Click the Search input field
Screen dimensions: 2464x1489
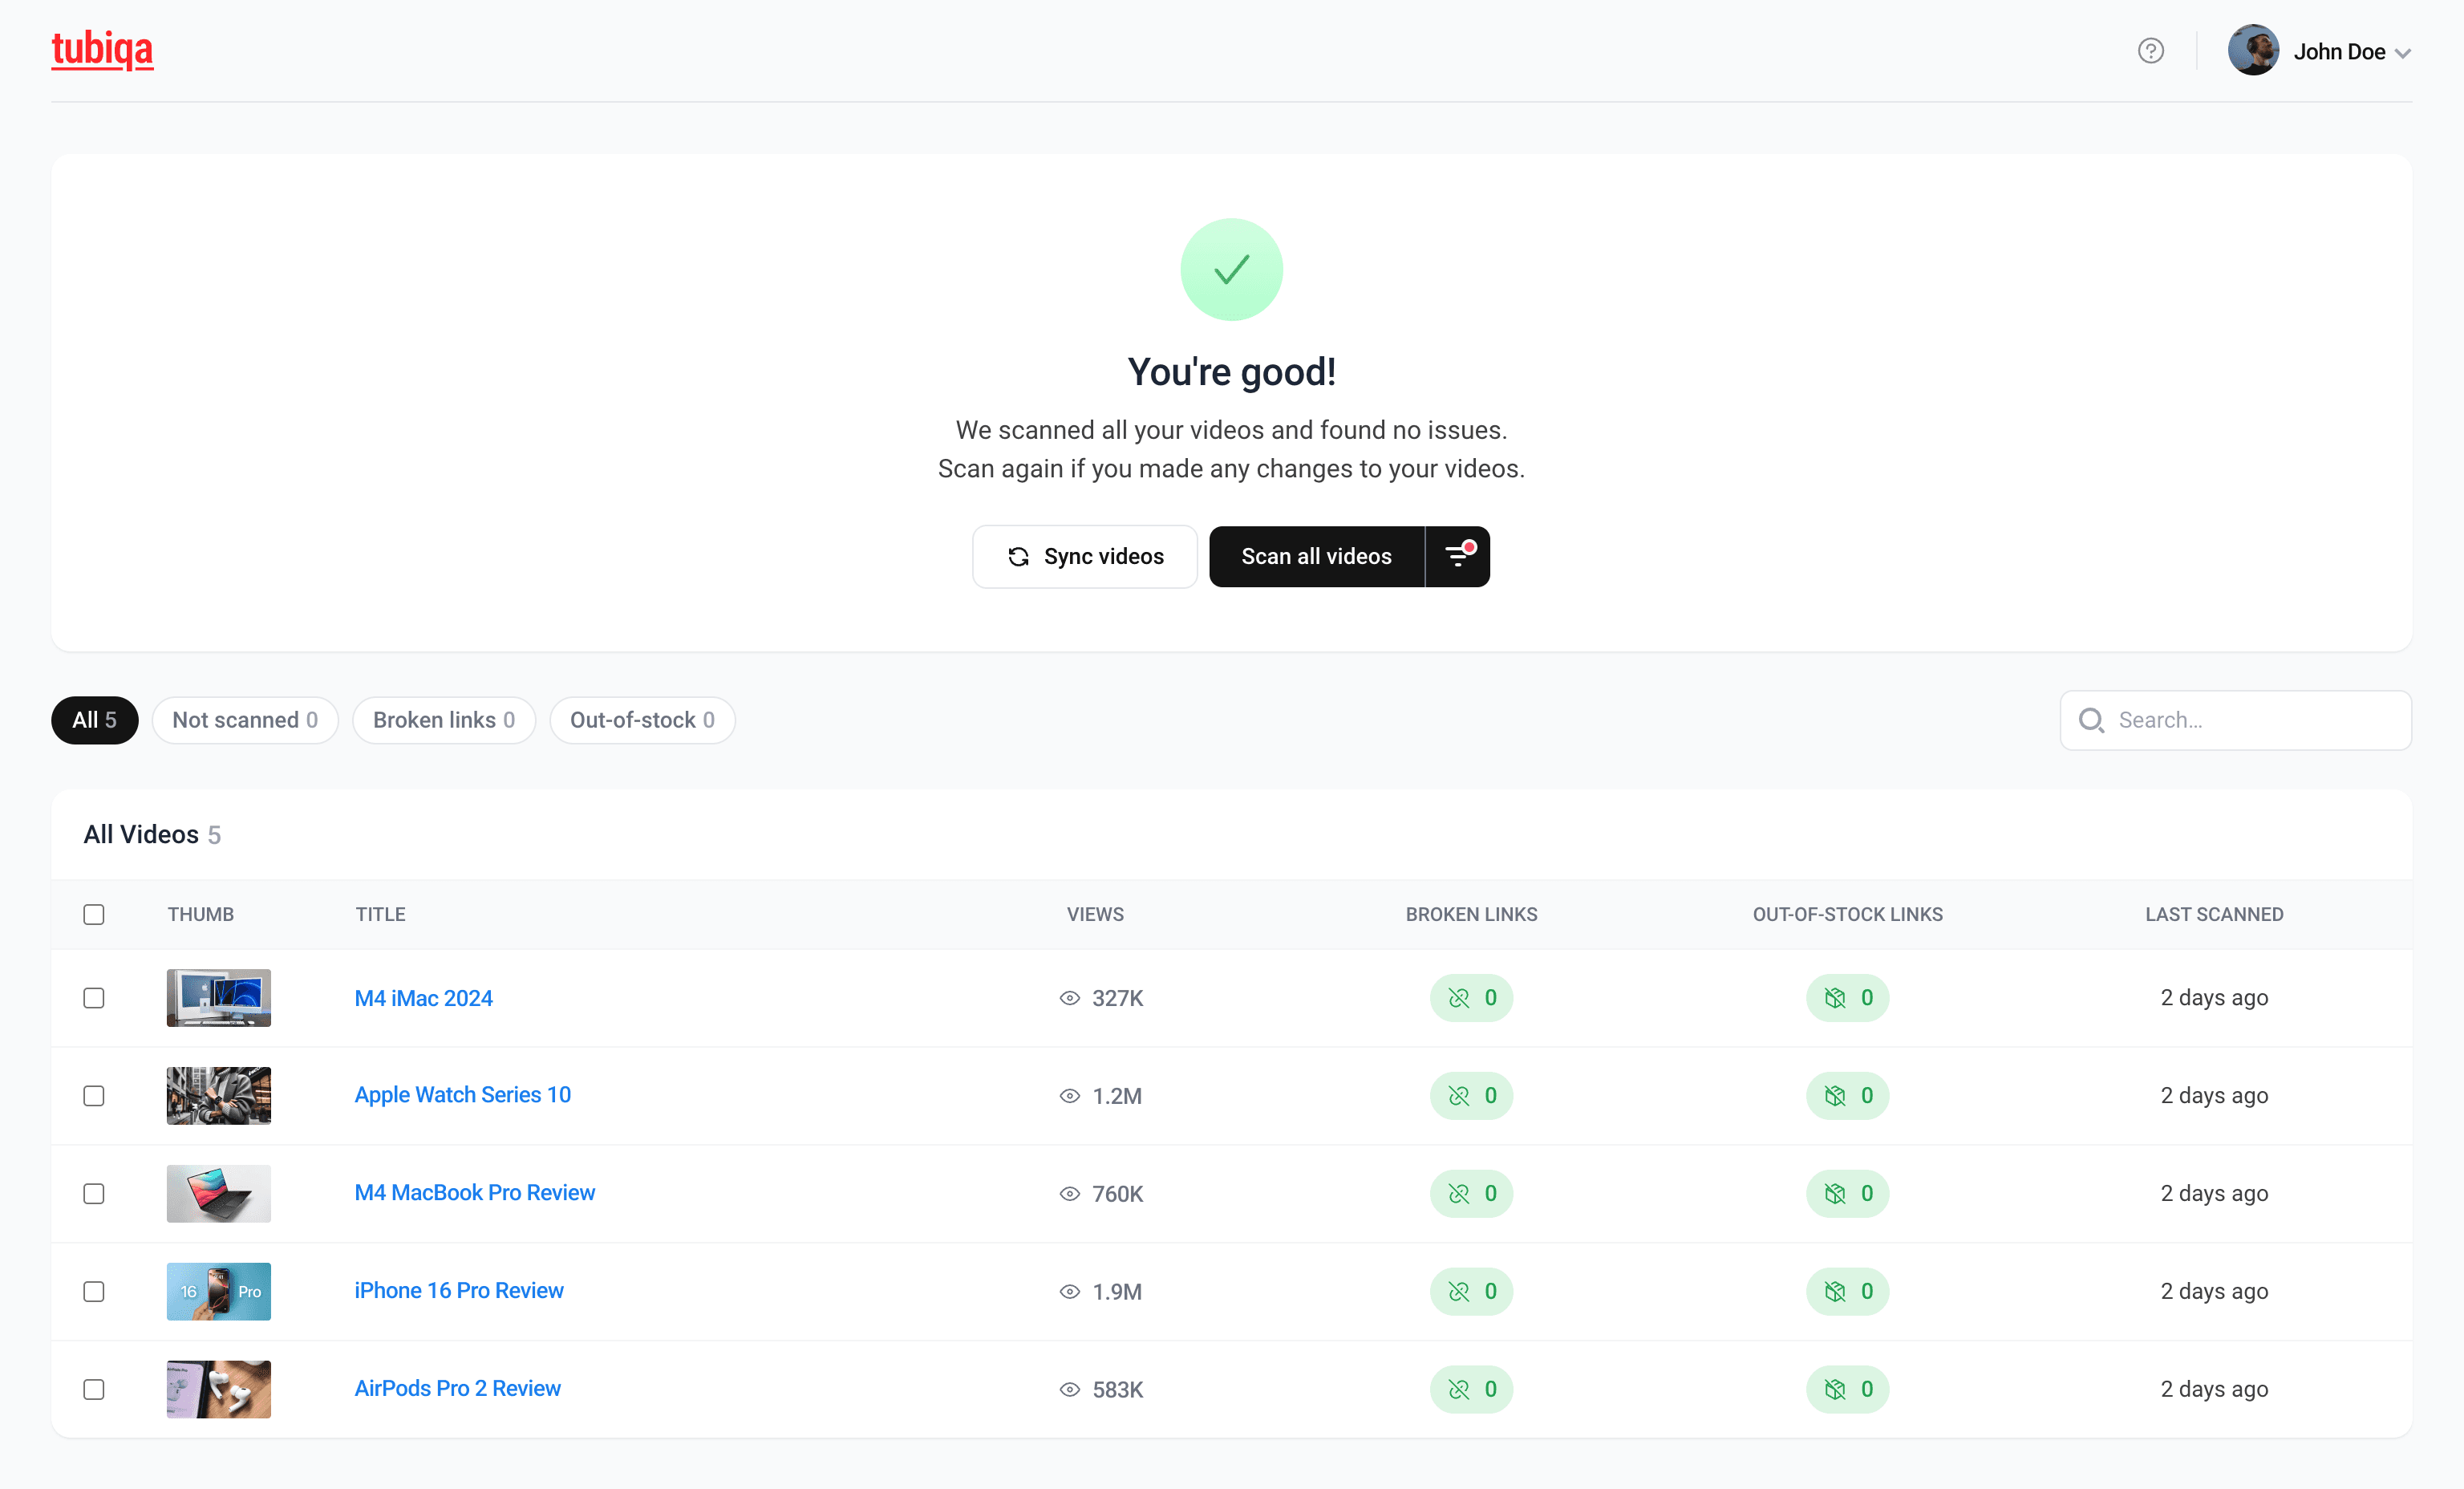pos(2236,720)
